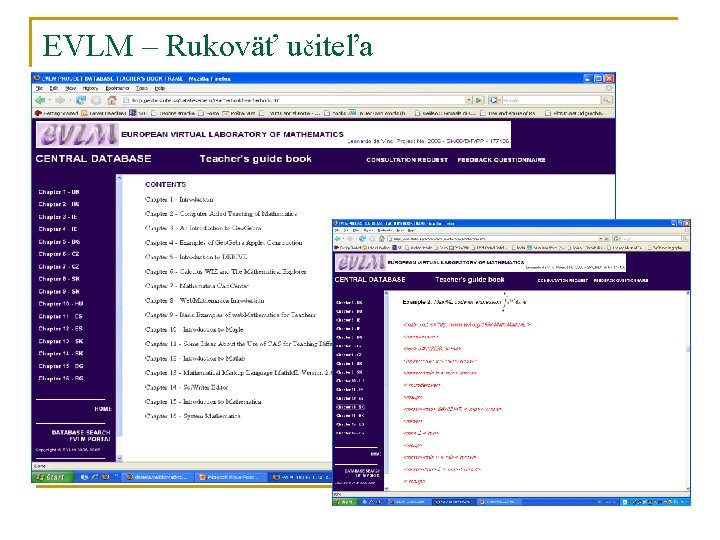This screenshot has width=720, height=540.
Task: Open Feedback Questionnaire in the small window
Action: pyautogui.click(x=620, y=280)
